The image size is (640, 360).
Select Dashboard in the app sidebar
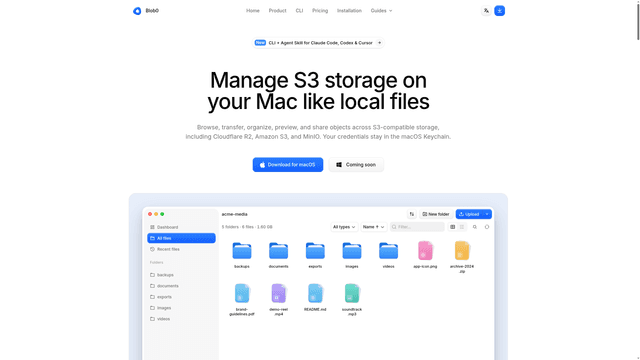pos(181,227)
